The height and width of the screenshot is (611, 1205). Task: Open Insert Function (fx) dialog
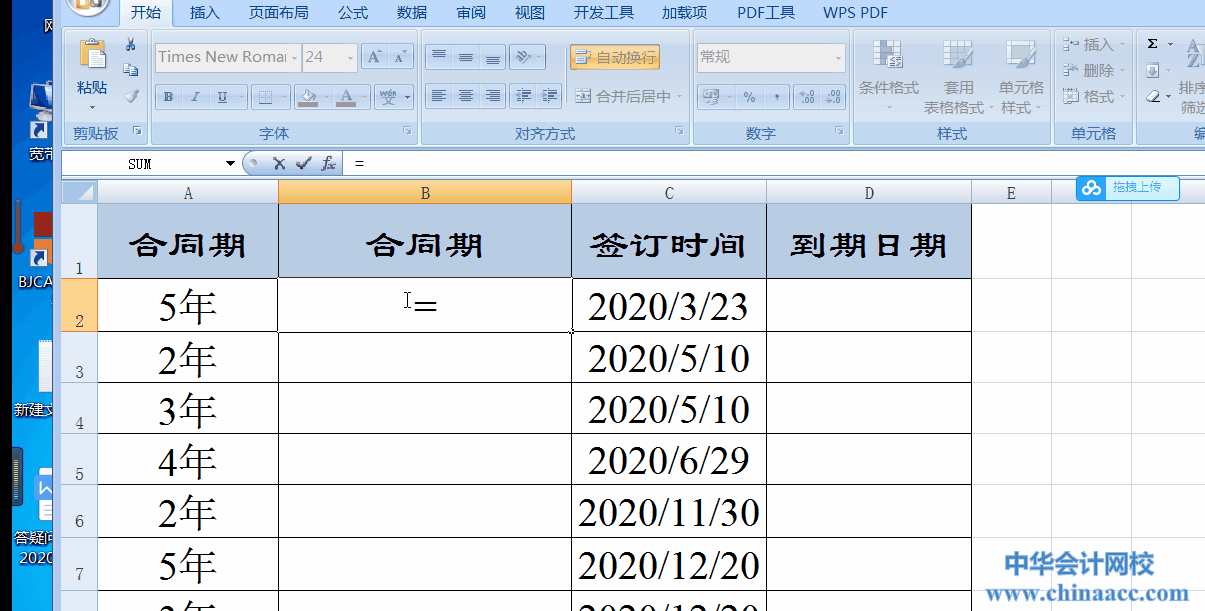click(328, 163)
